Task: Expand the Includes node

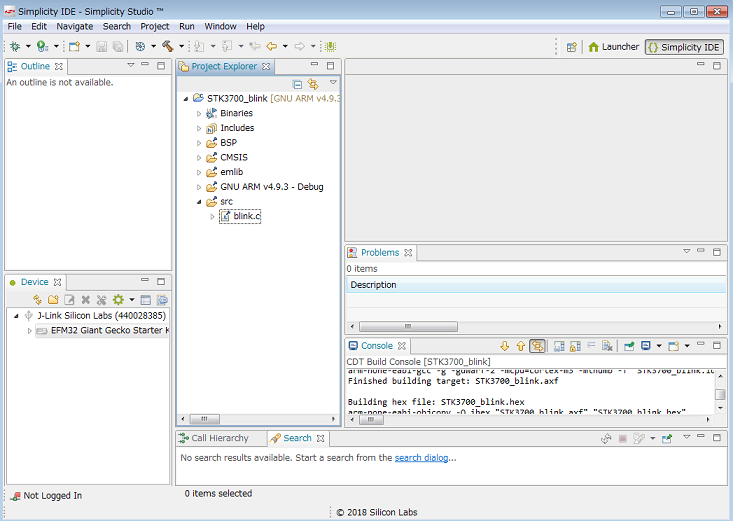Action: (199, 128)
